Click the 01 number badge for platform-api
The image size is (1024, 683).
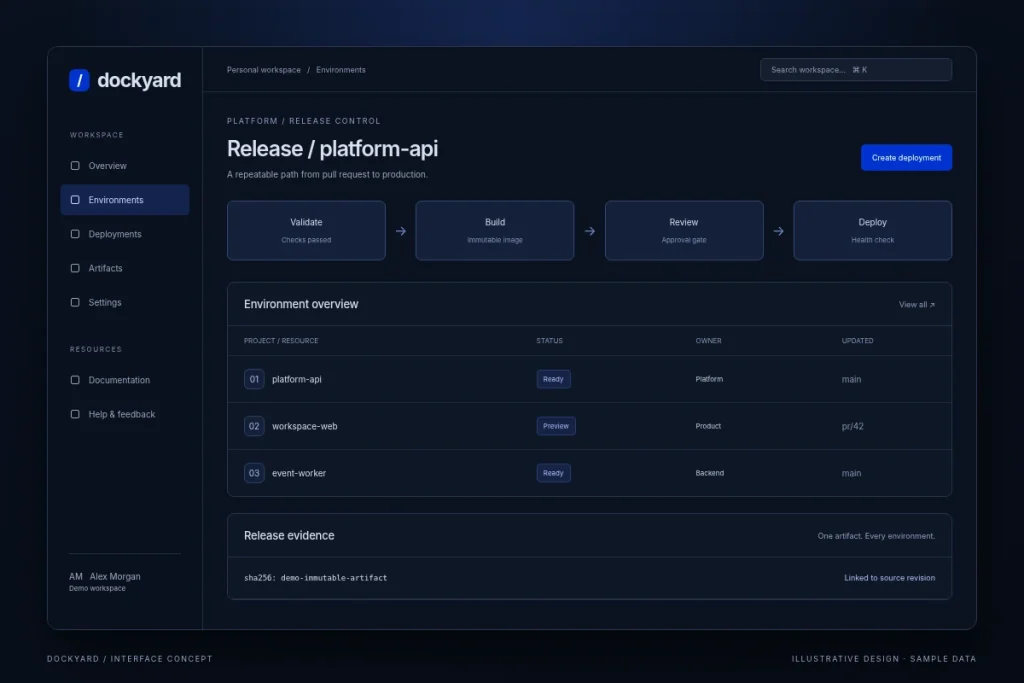tap(254, 379)
